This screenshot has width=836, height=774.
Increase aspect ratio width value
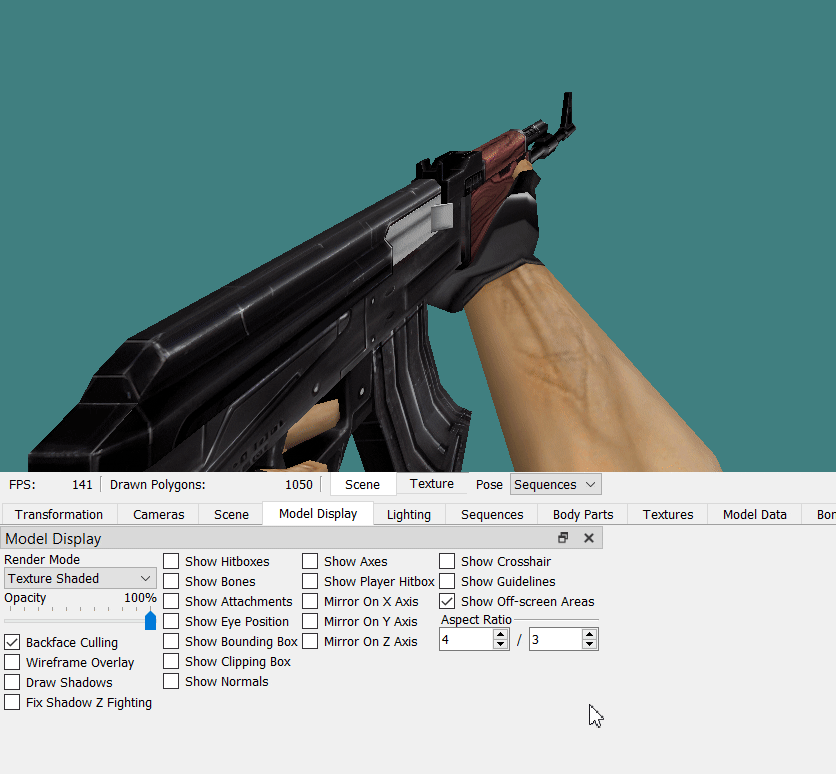click(500, 634)
